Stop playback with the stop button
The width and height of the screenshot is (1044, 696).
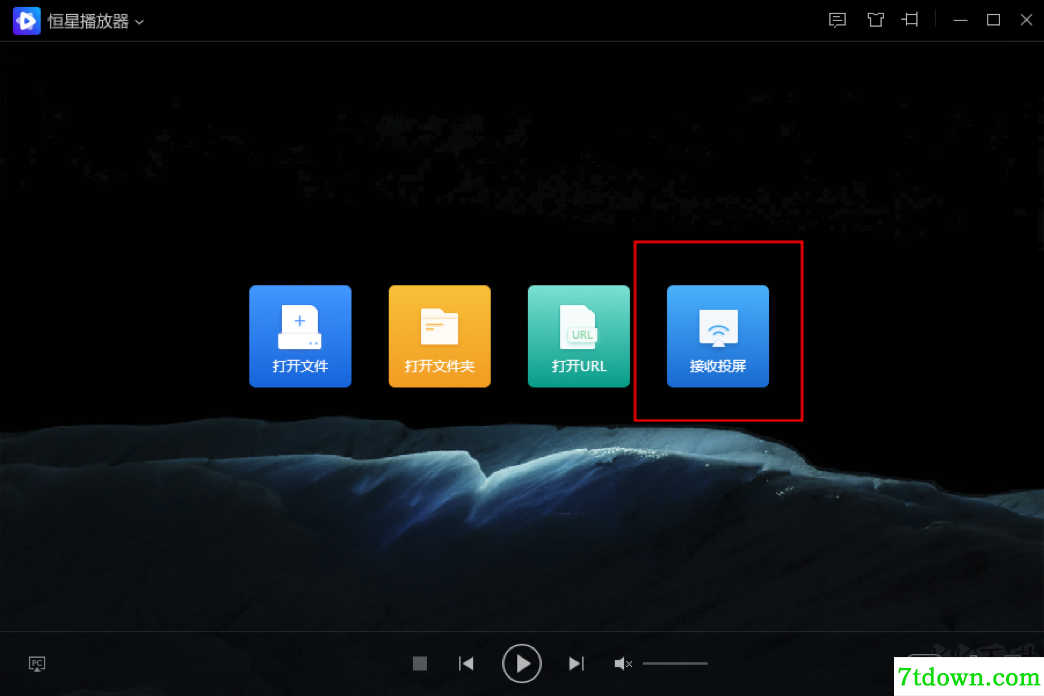(x=419, y=663)
